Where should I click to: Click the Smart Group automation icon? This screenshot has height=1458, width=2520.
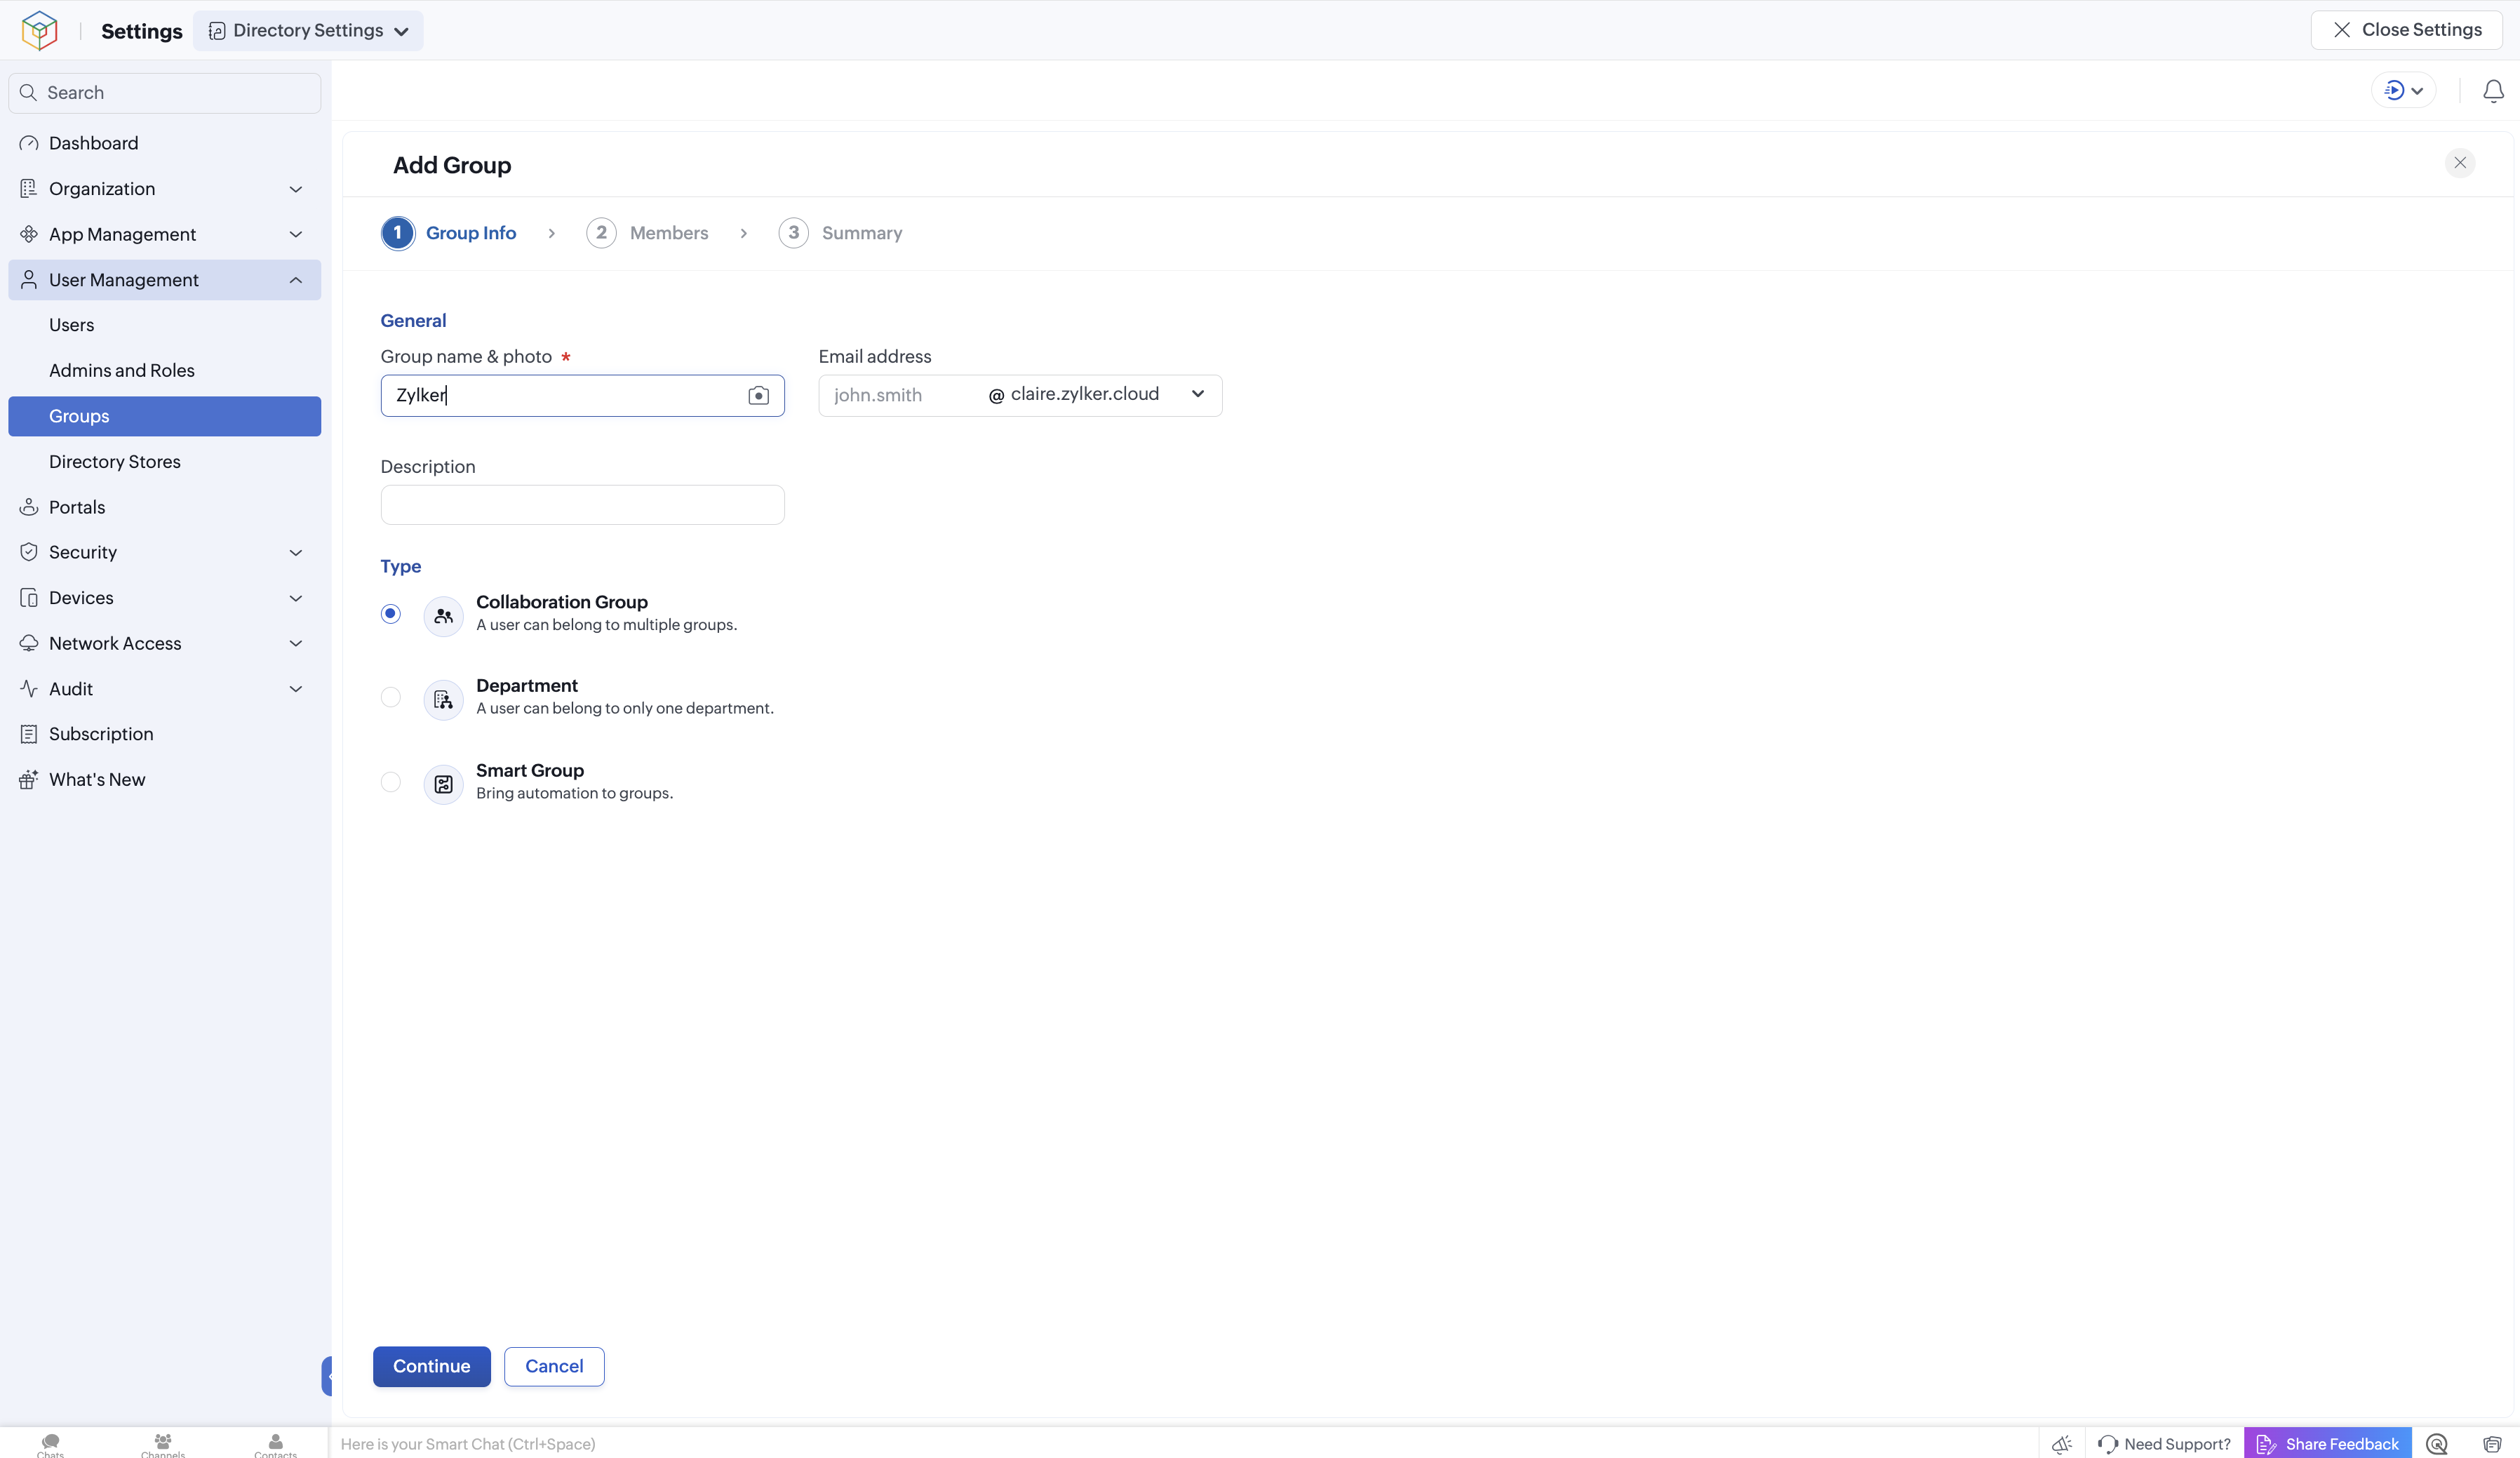point(443,785)
